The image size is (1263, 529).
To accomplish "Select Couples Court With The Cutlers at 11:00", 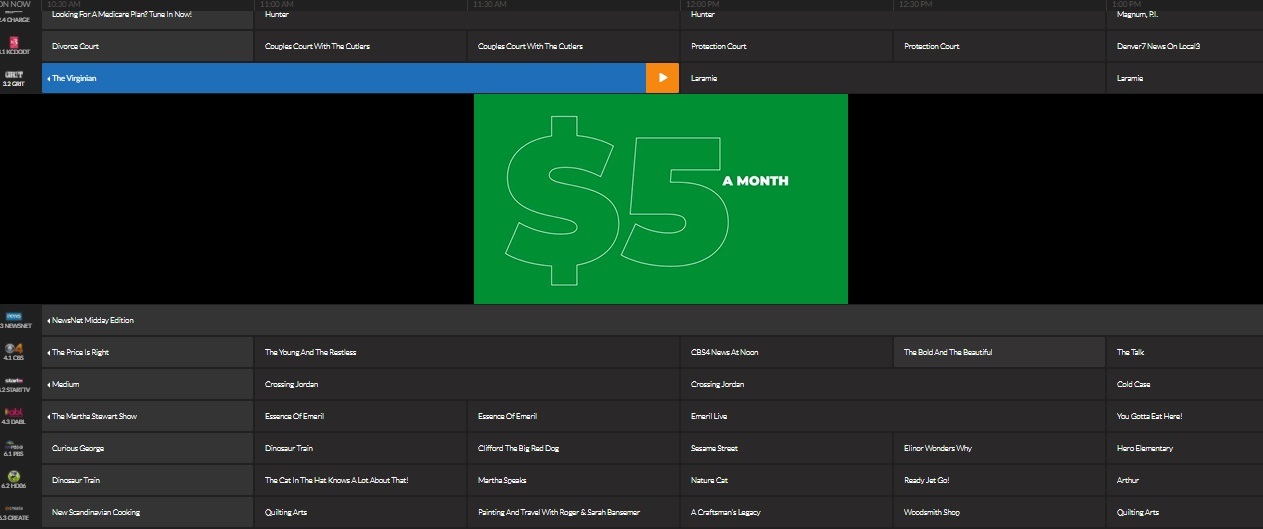I will 360,46.
